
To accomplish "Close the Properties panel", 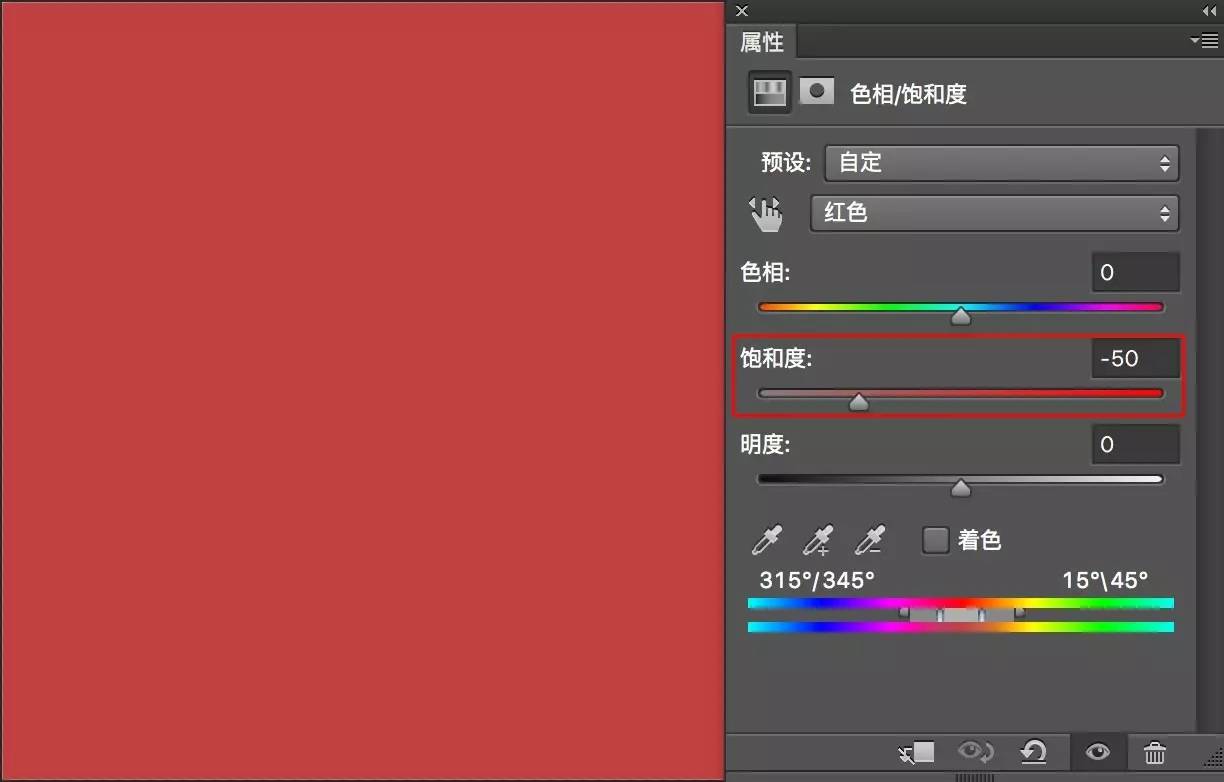I will coord(741,10).
